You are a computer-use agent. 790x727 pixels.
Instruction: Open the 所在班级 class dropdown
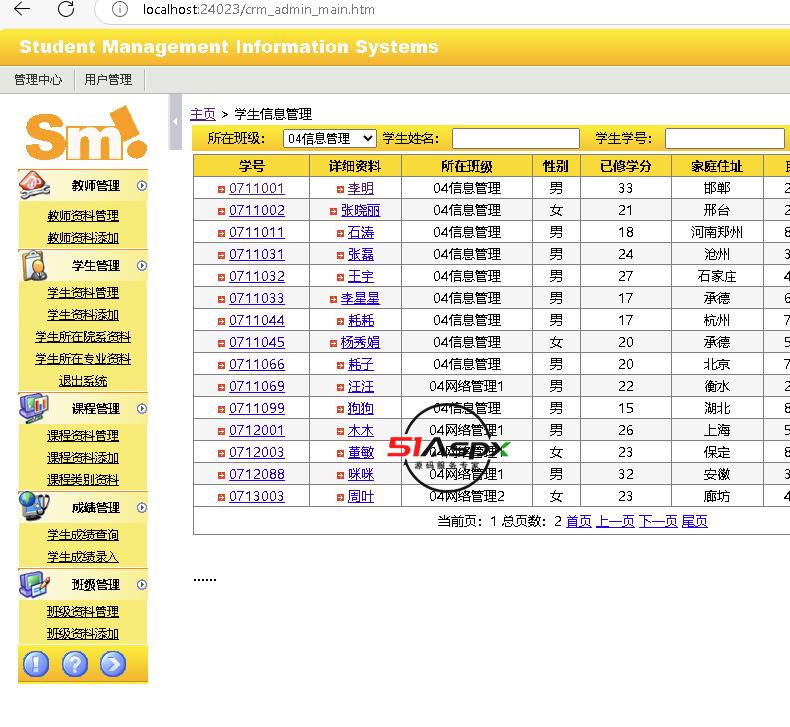click(330, 138)
